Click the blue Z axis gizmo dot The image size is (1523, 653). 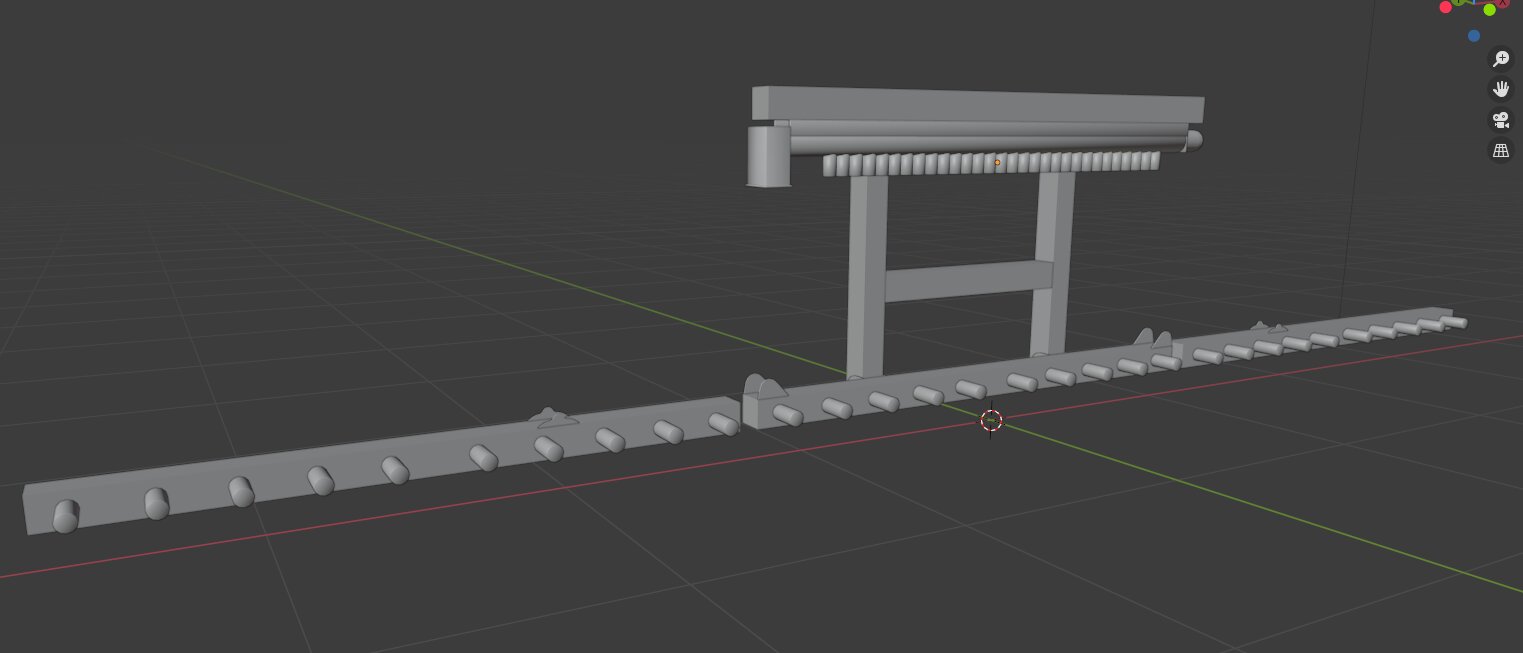1474,36
